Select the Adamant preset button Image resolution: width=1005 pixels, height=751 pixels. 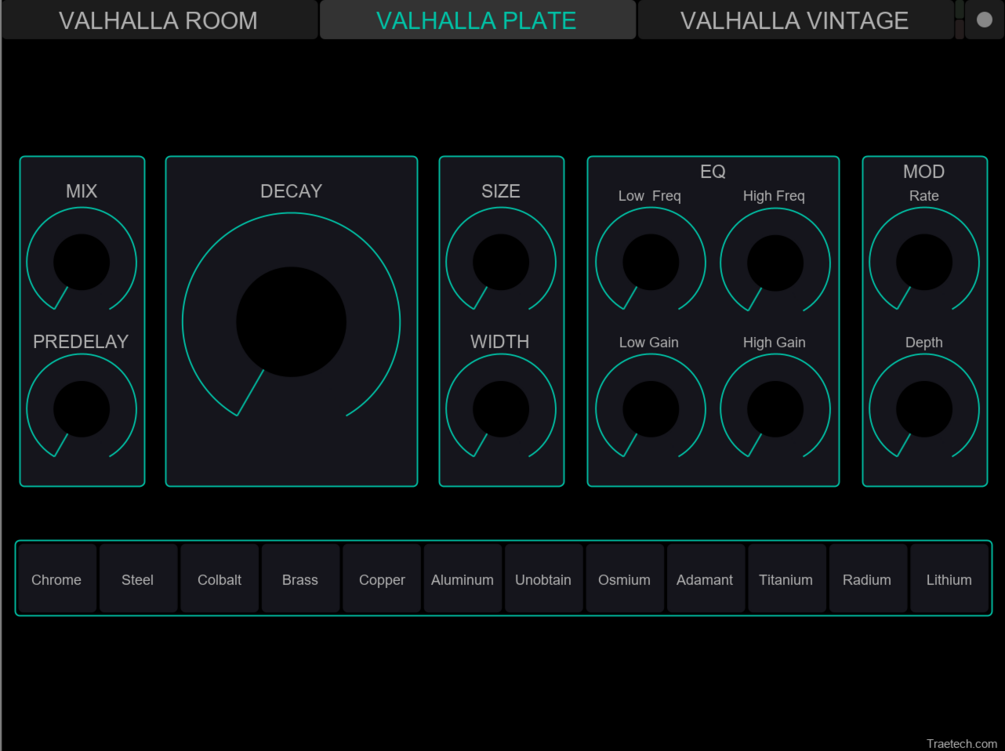point(706,579)
